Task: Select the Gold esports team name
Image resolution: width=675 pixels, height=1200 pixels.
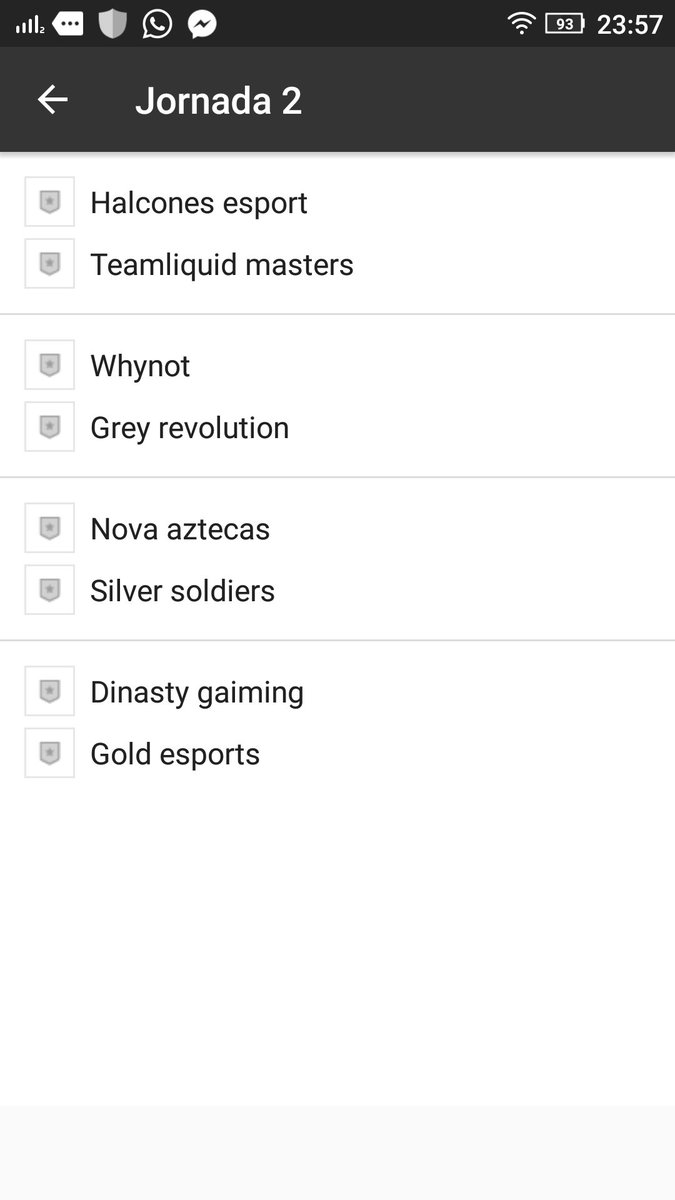Action: point(175,754)
